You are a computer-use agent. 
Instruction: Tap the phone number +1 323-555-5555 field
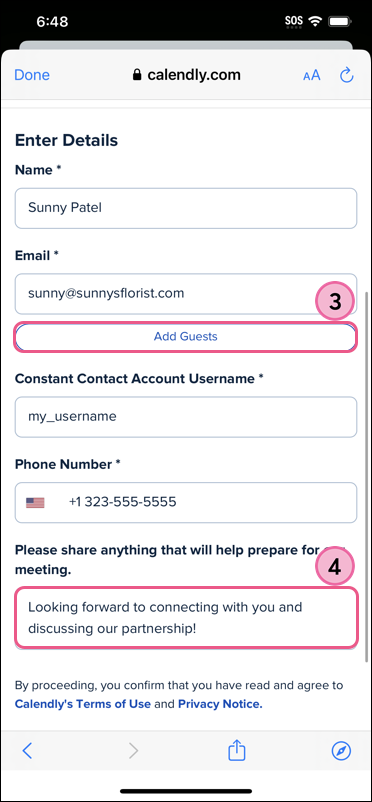tap(186, 502)
